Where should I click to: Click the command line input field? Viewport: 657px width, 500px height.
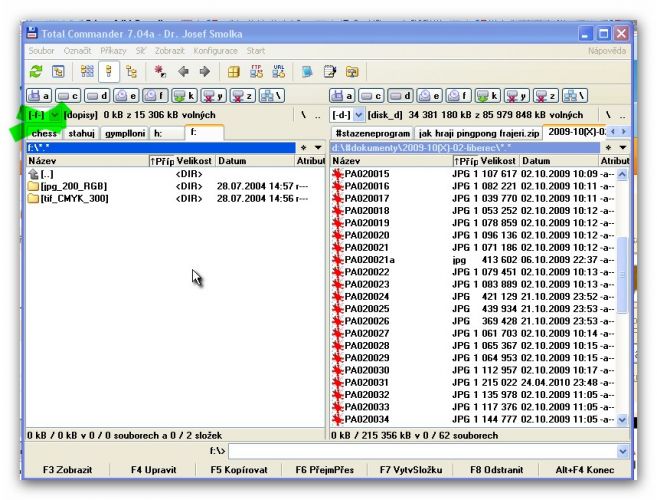422,451
